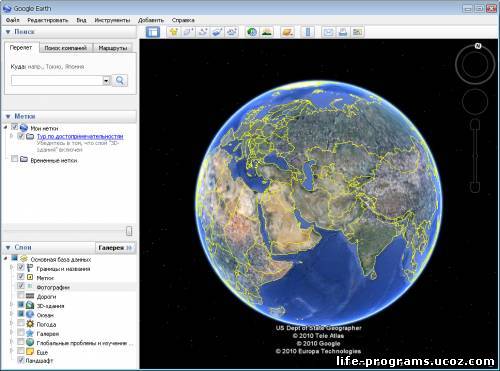Open the ruler measuring tool
Viewport: 500px width, 371px height.
[x=308, y=32]
